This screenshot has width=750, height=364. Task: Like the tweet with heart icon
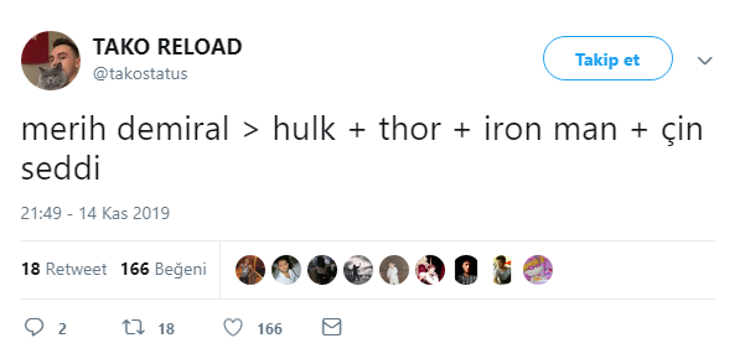[233, 328]
